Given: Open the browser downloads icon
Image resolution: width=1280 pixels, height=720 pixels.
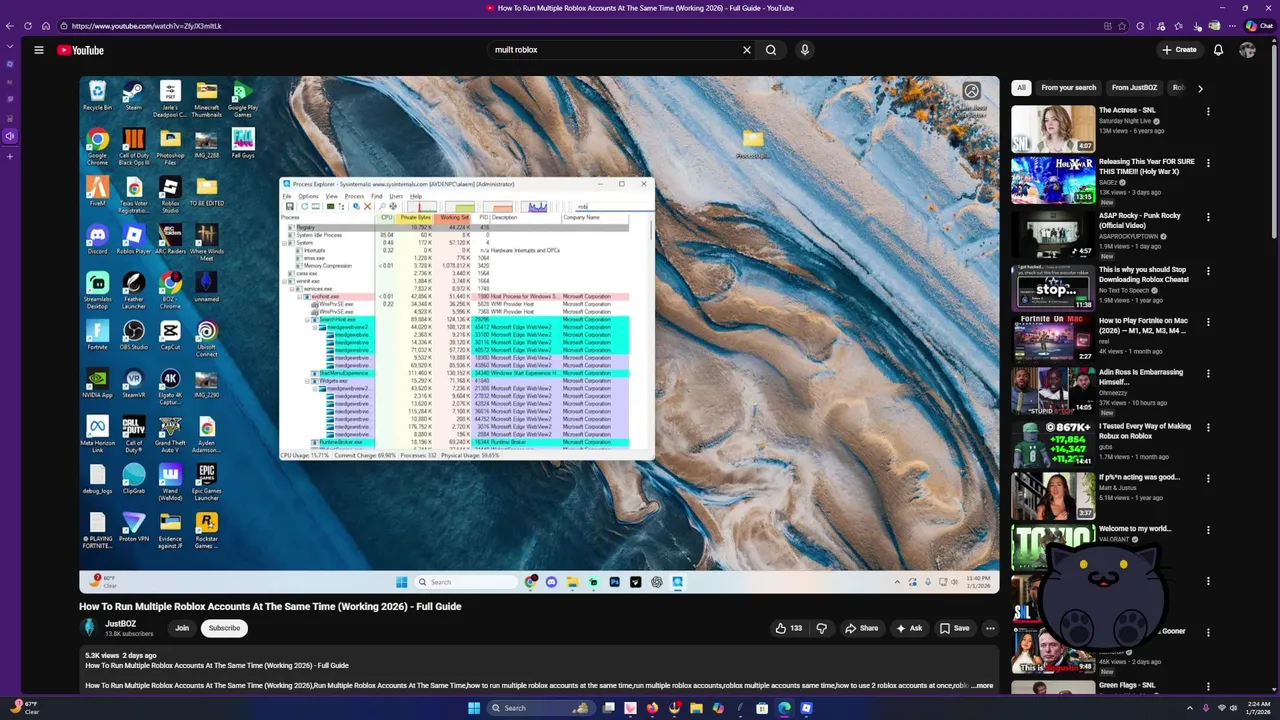Looking at the screenshot, I should pyautogui.click(x=1197, y=26).
